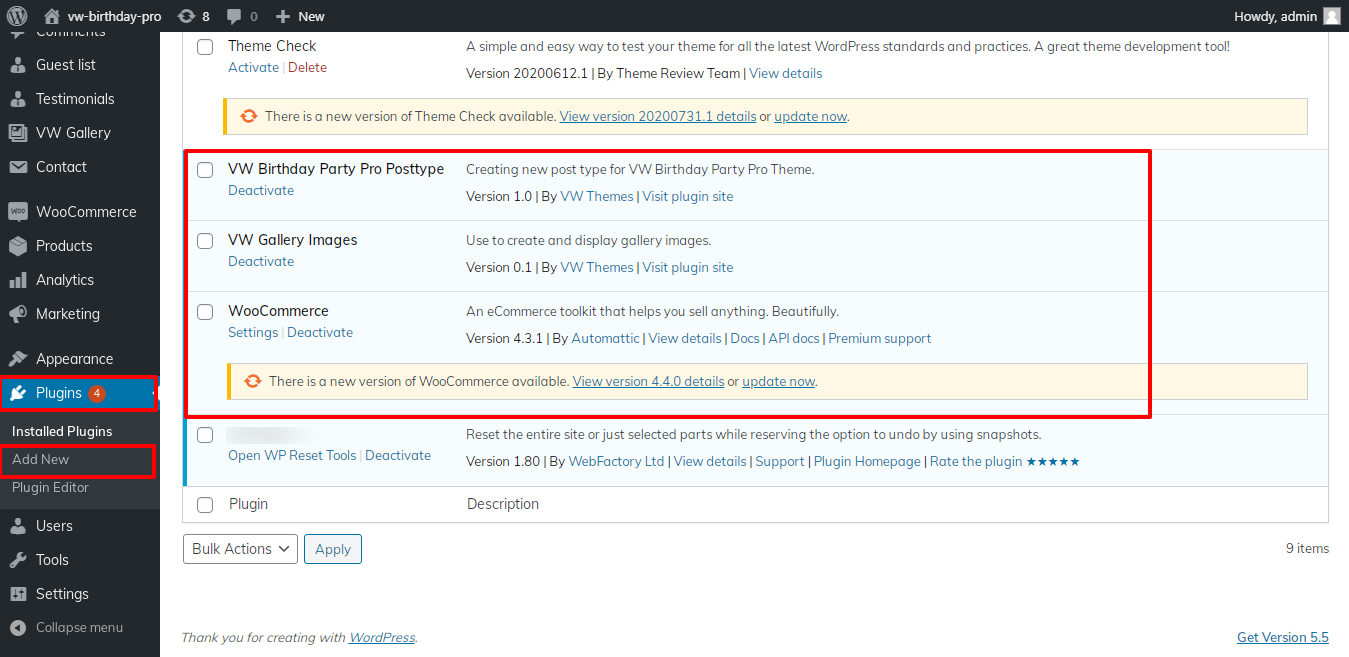Open the Bulk Actions dropdown
1349x657 pixels.
pyautogui.click(x=240, y=549)
